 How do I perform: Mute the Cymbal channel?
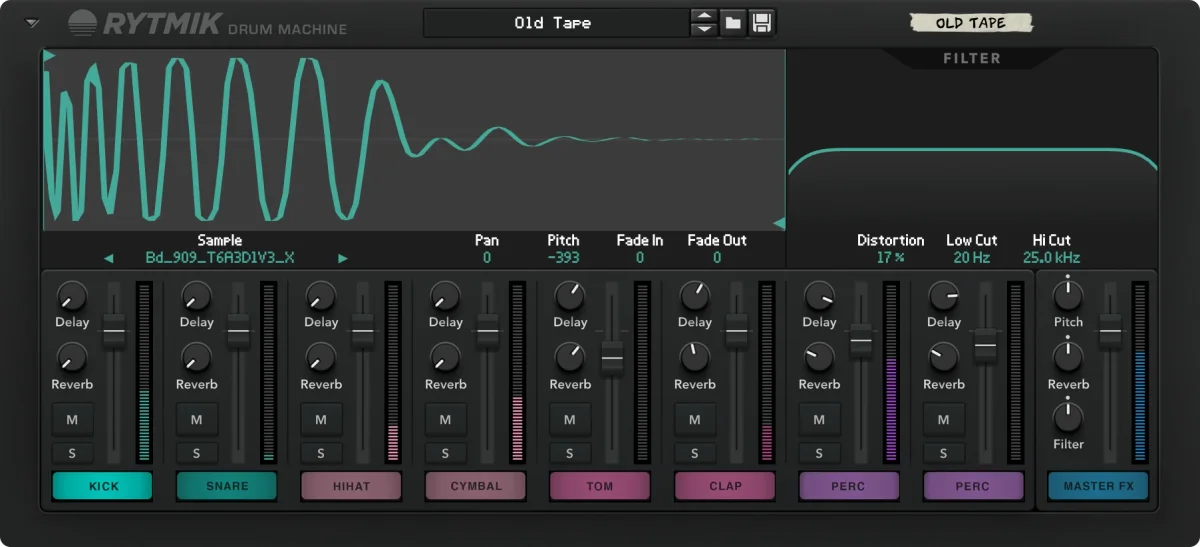click(446, 419)
